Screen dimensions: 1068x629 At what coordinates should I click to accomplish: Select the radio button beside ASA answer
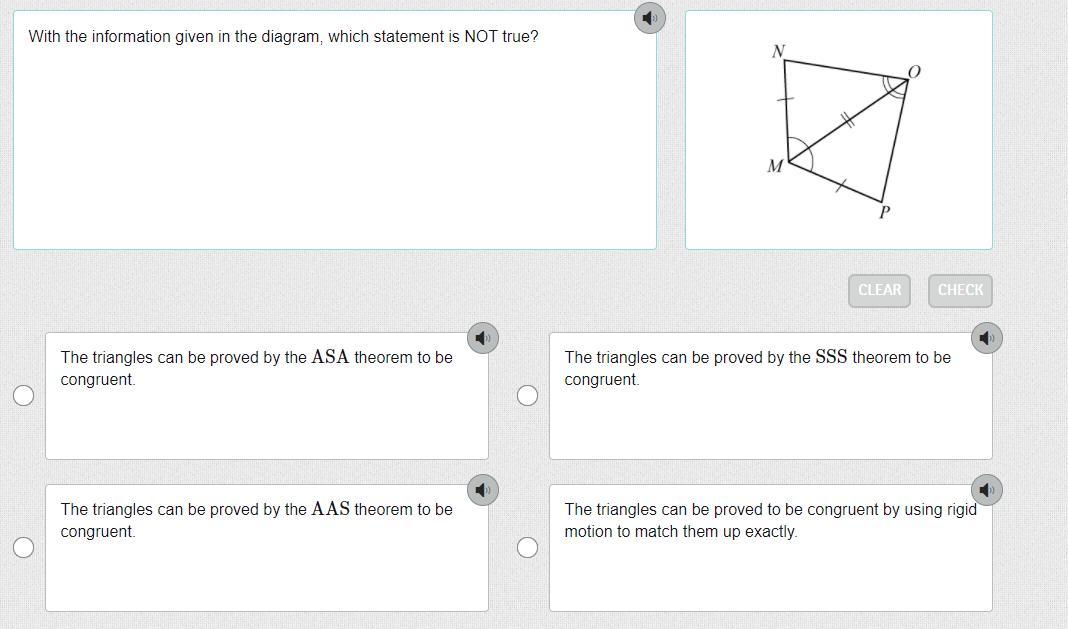(x=24, y=395)
